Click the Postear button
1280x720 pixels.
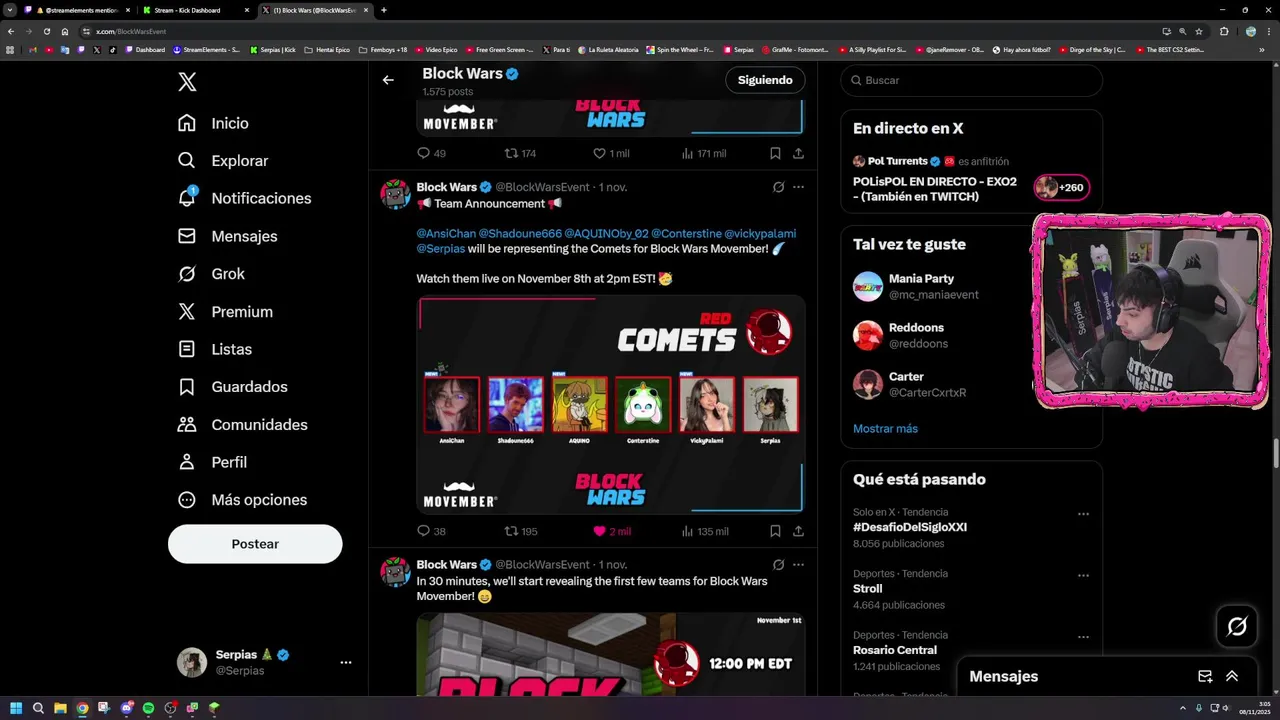pyautogui.click(x=255, y=544)
